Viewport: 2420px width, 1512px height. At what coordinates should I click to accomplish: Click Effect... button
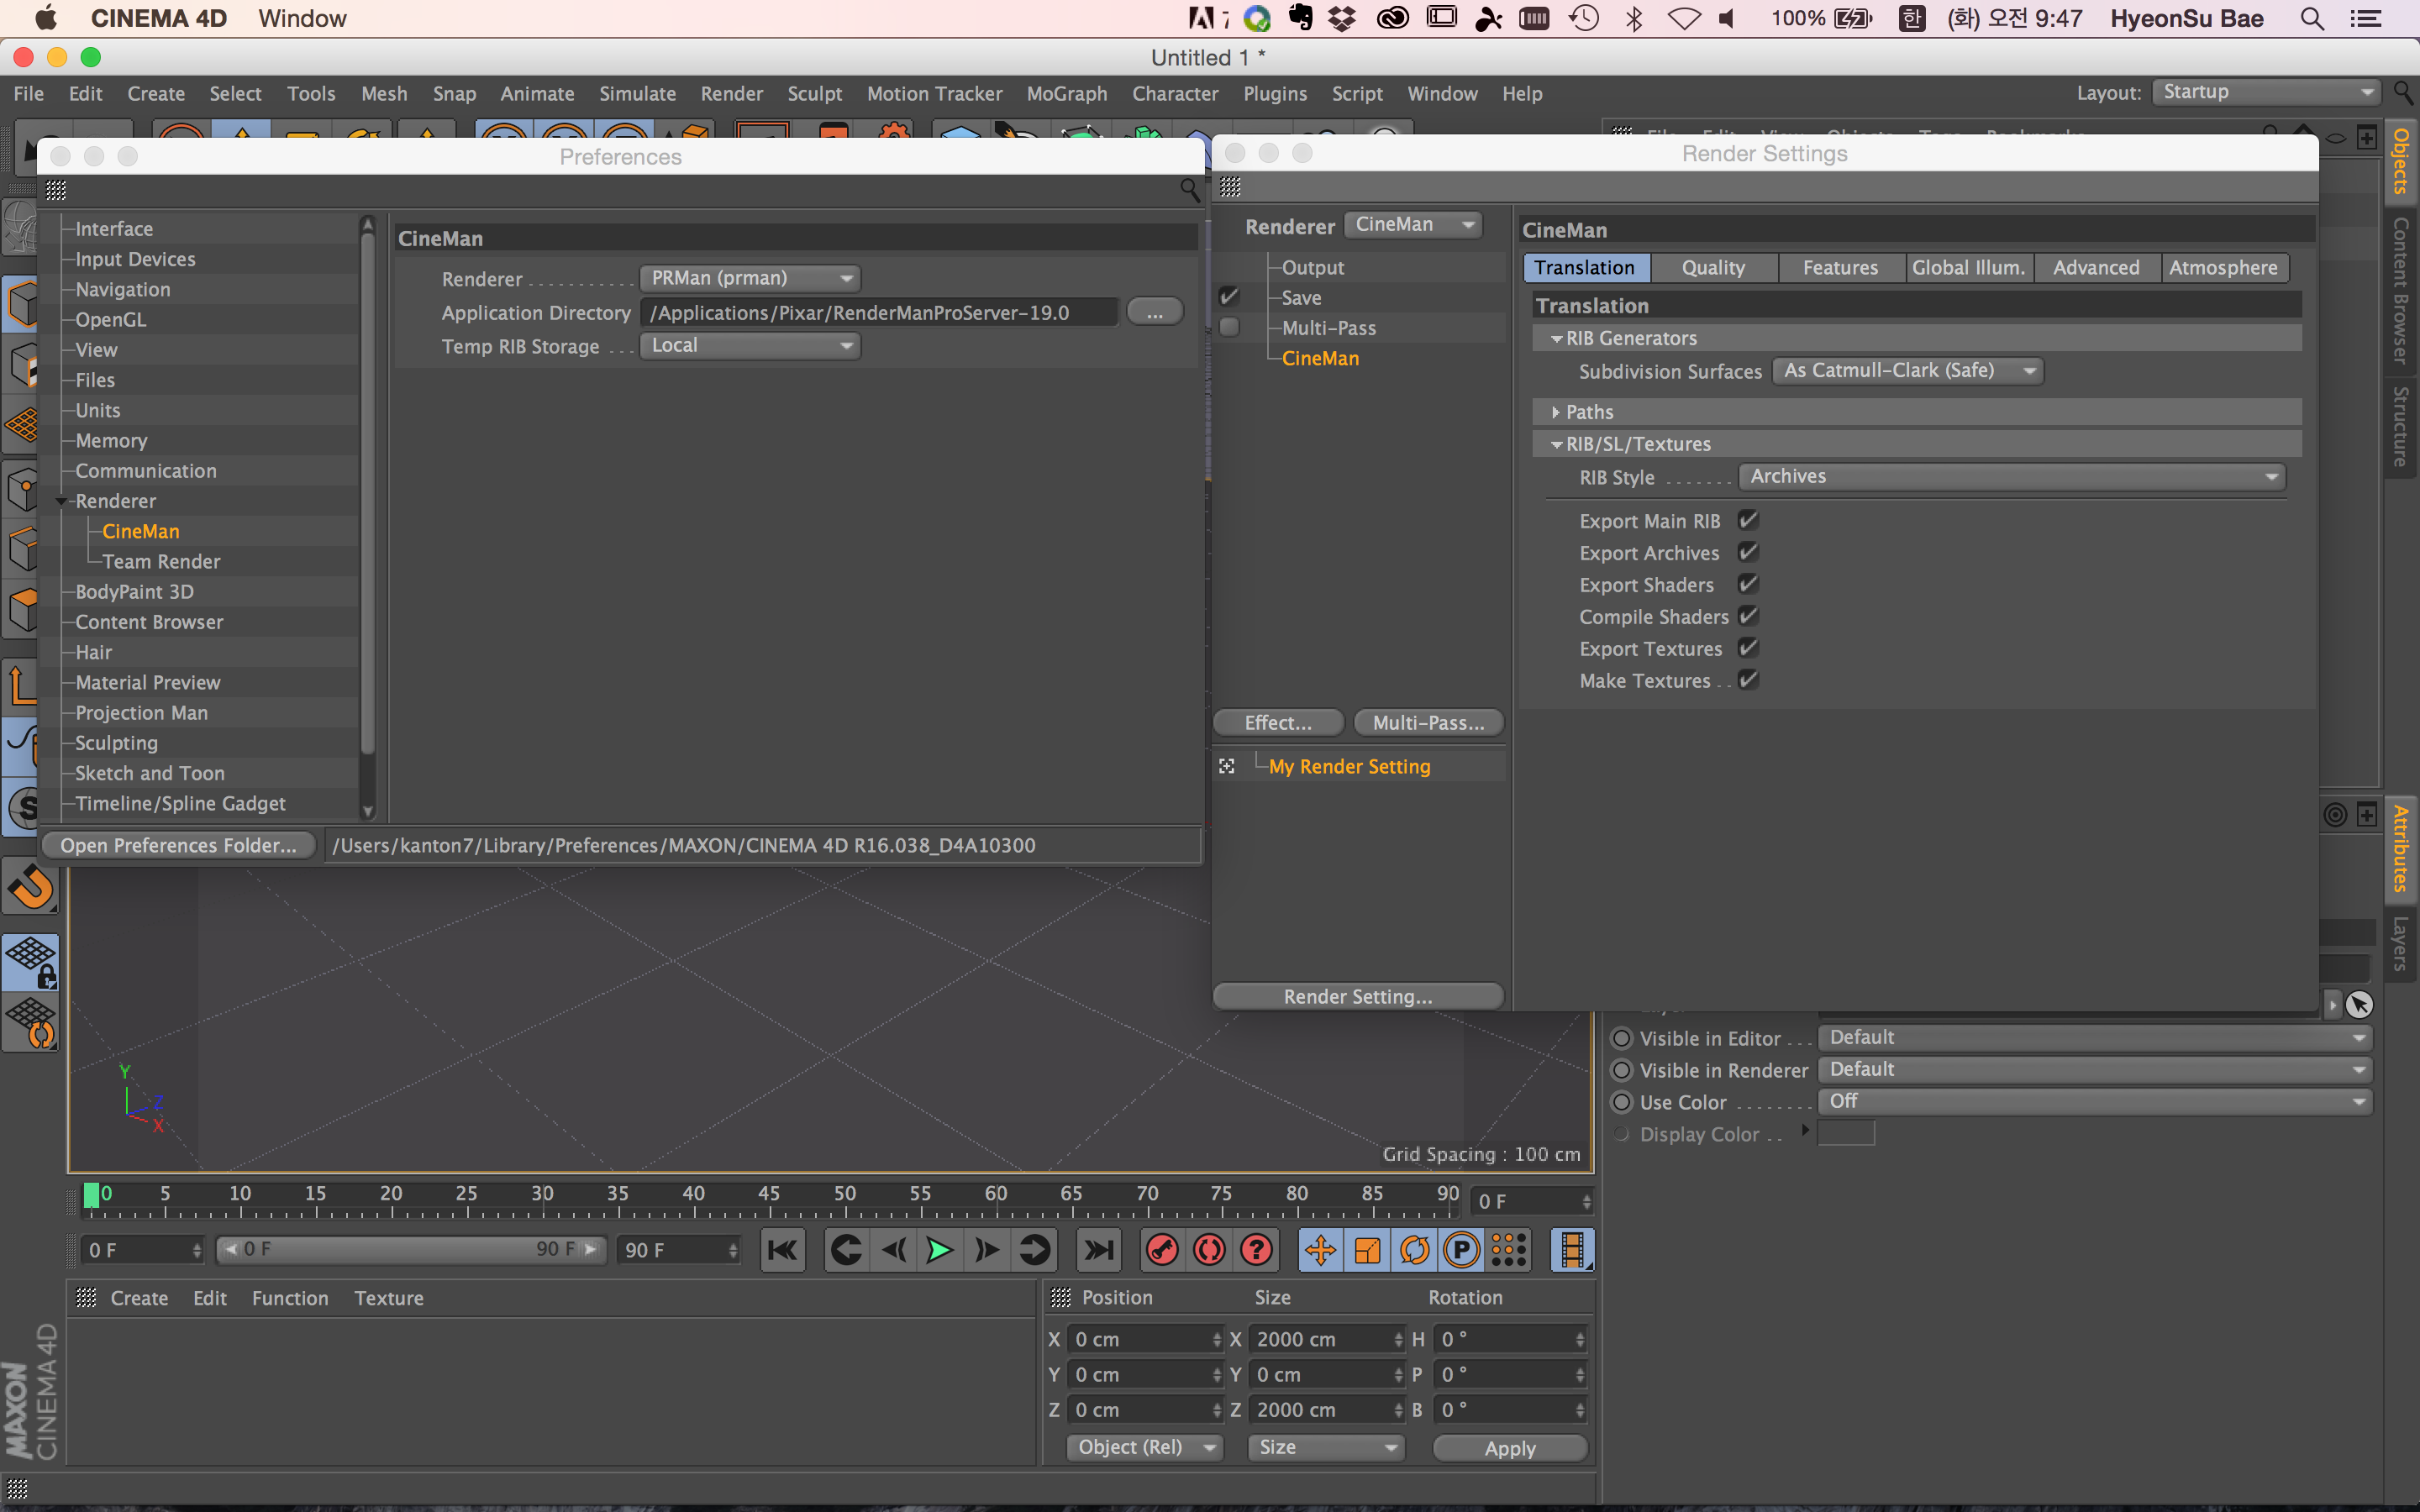pos(1278,722)
